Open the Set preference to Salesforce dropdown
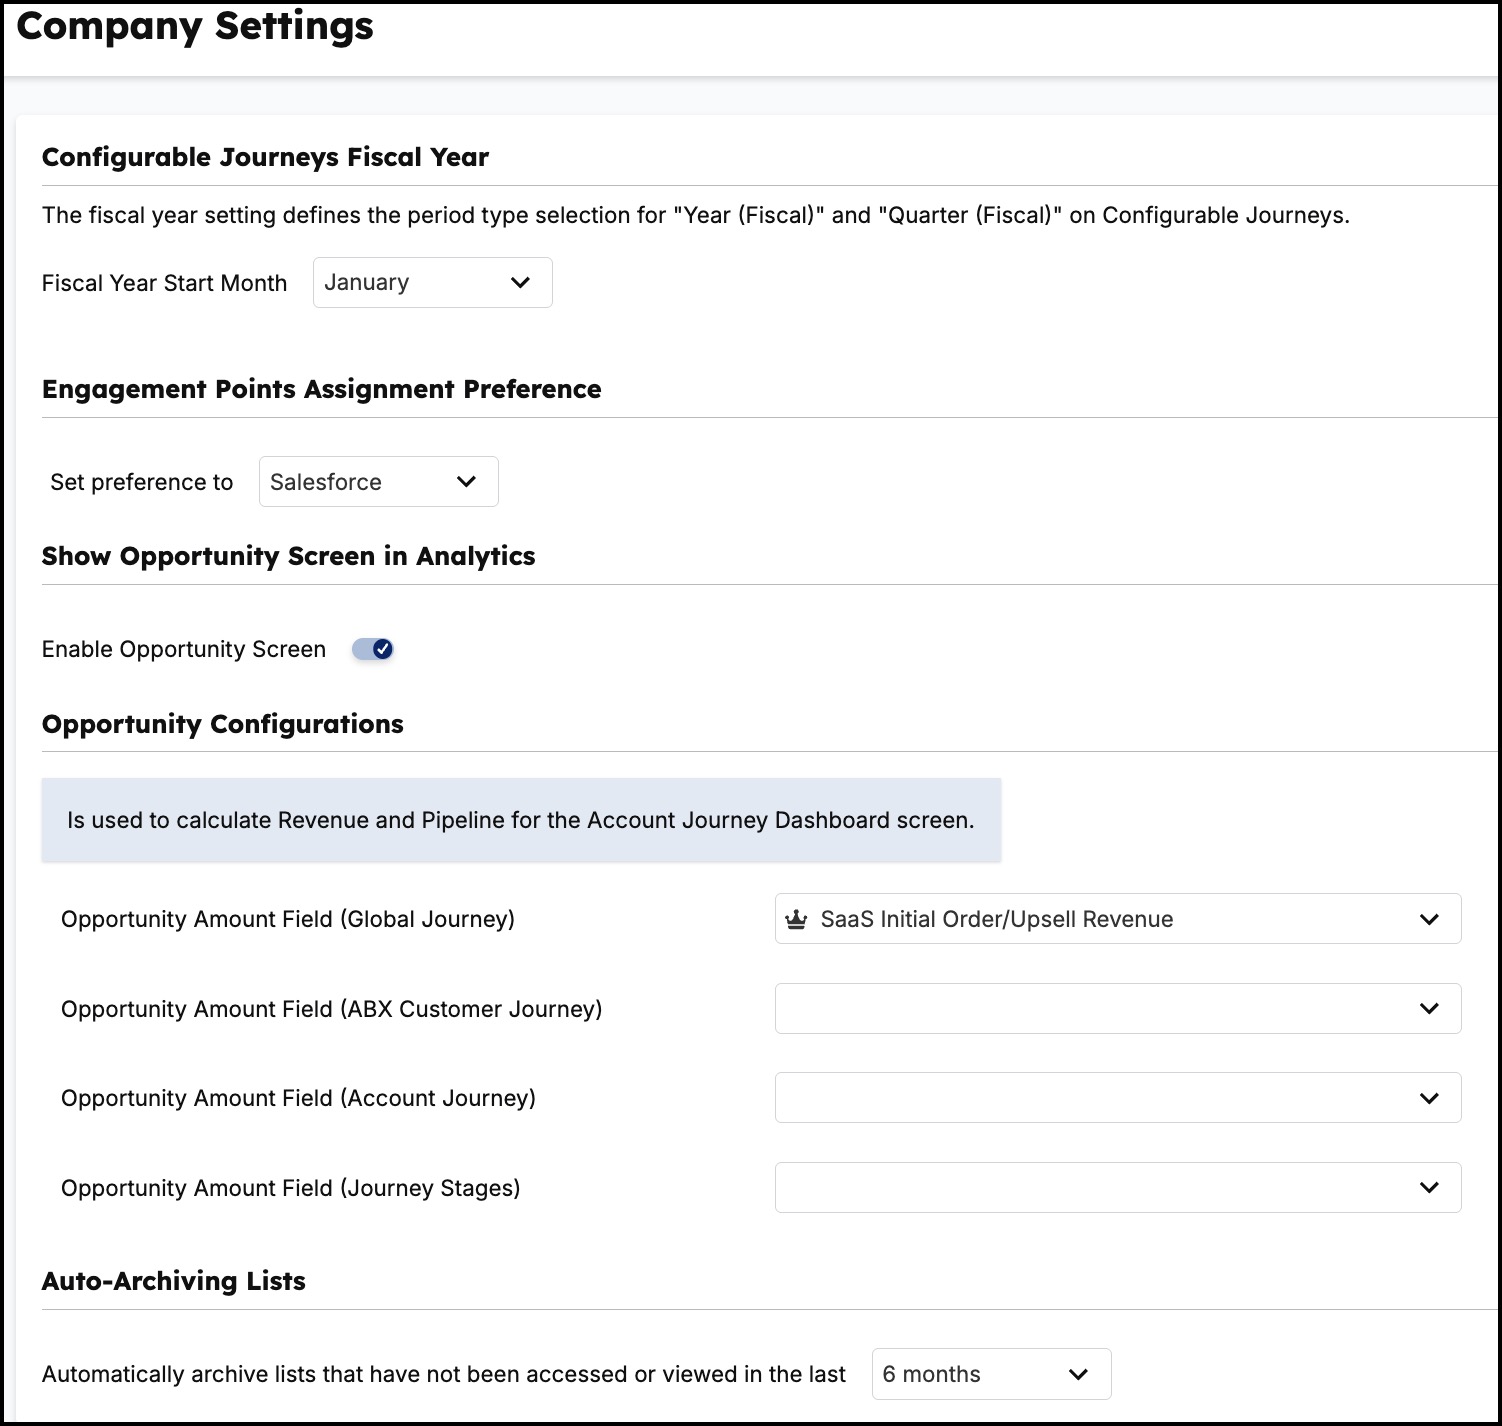The height and width of the screenshot is (1426, 1502). point(378,482)
